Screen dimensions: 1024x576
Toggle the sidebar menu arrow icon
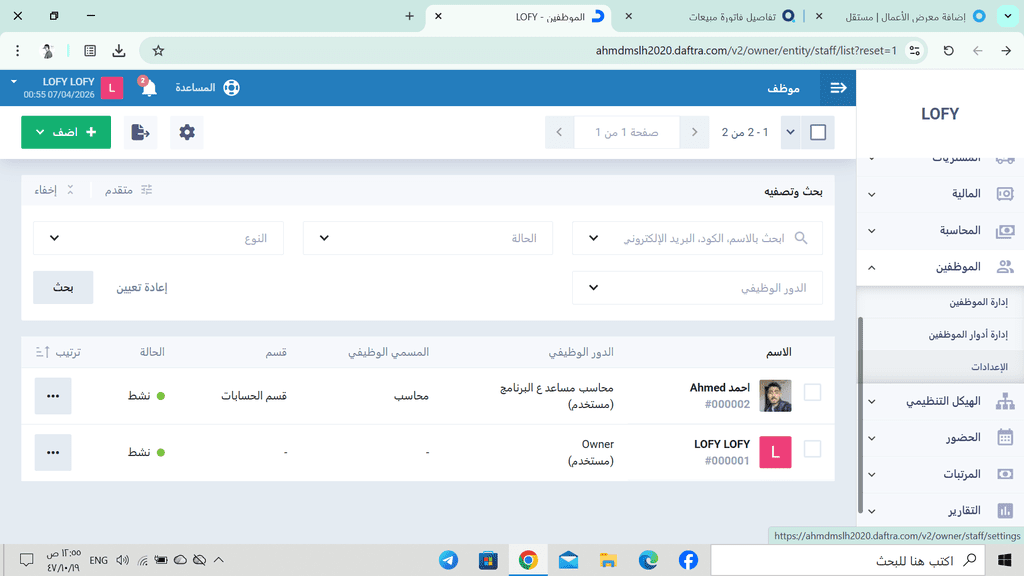click(x=838, y=88)
